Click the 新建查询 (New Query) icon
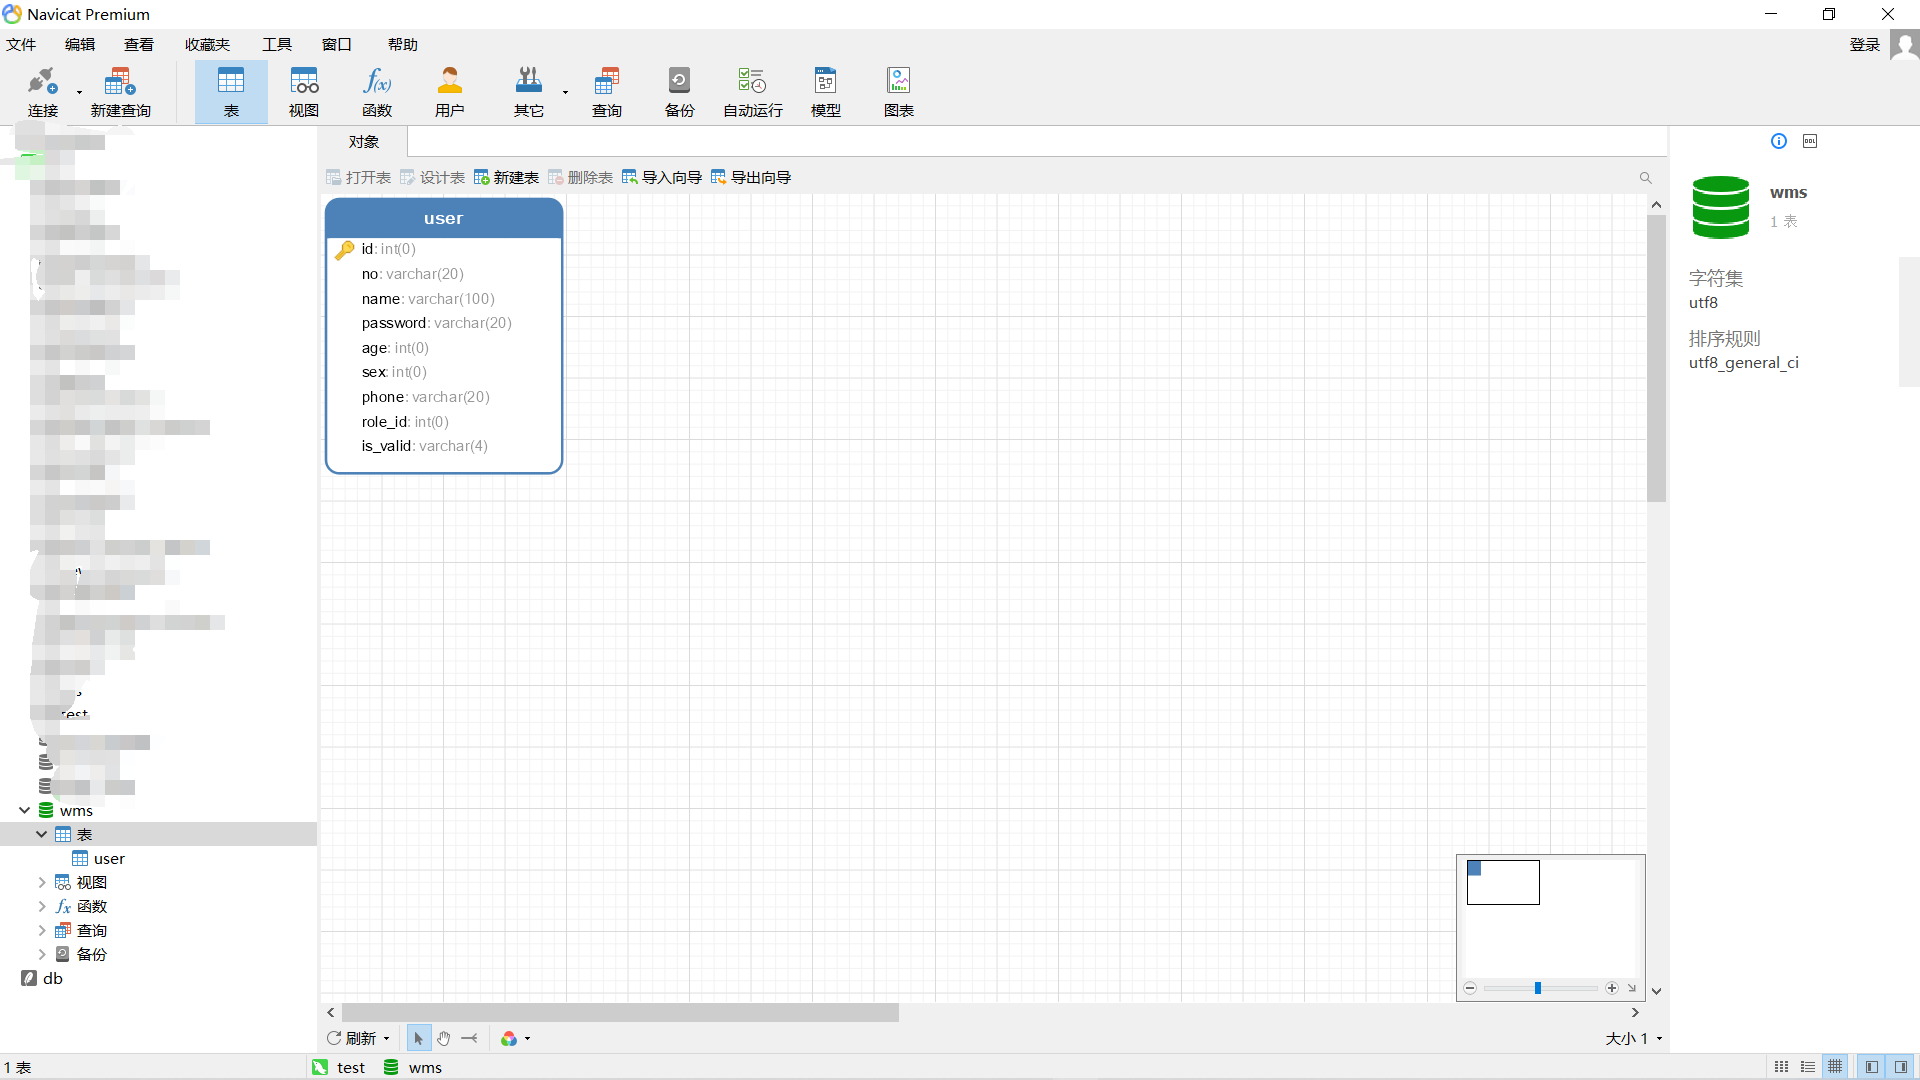This screenshot has width=1920, height=1080. (120, 92)
